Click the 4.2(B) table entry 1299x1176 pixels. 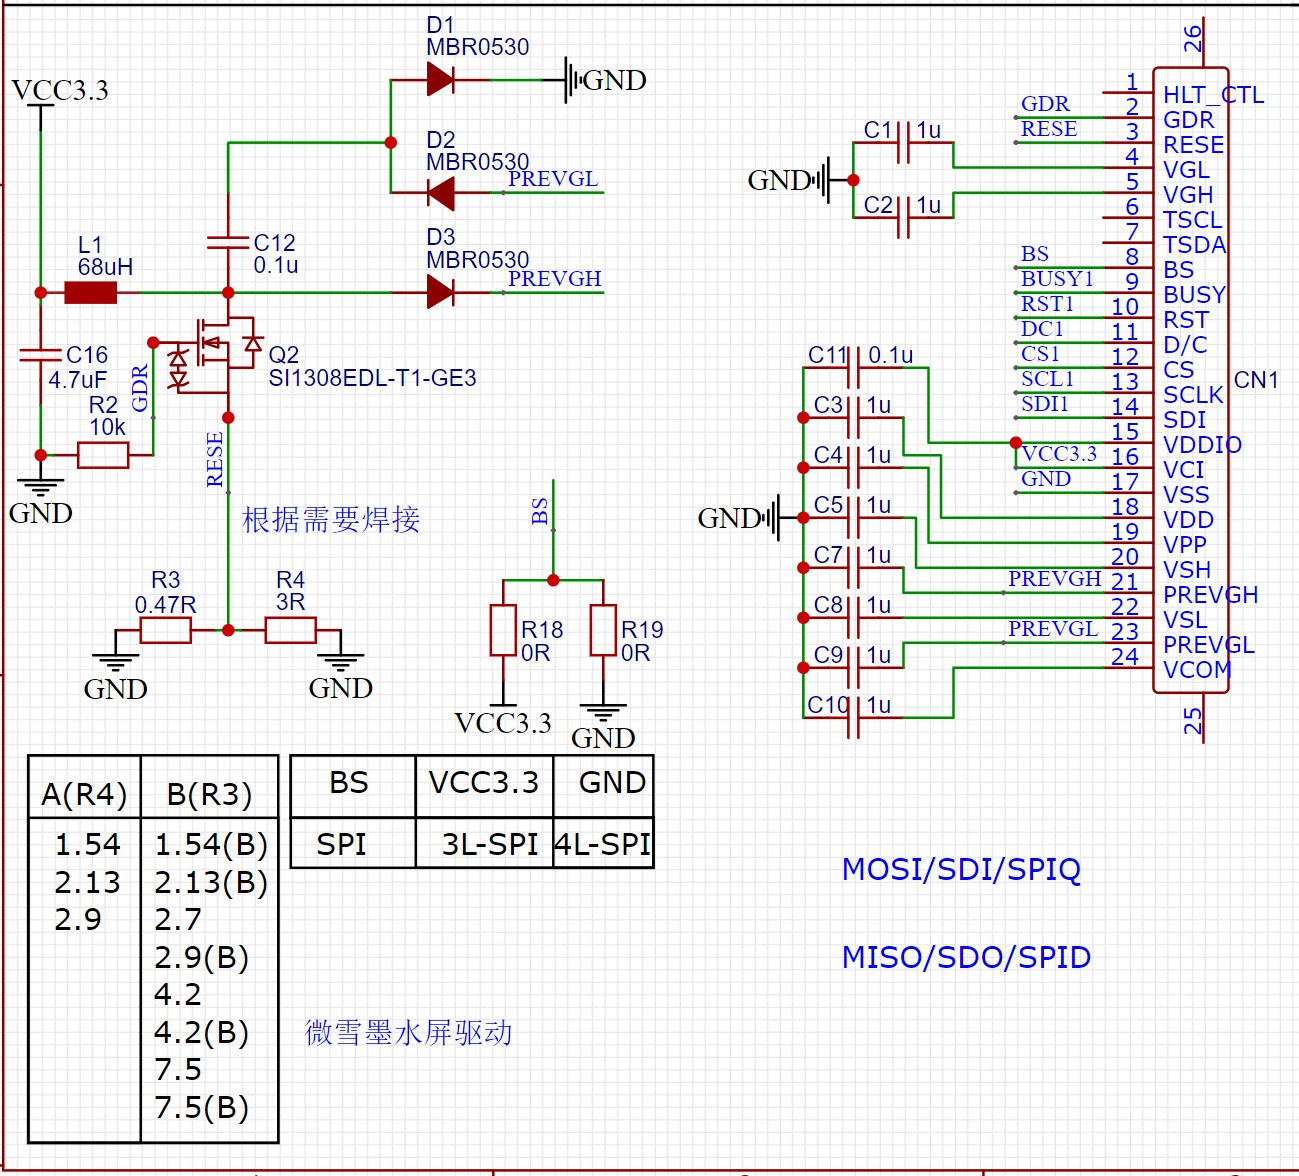point(201,1033)
